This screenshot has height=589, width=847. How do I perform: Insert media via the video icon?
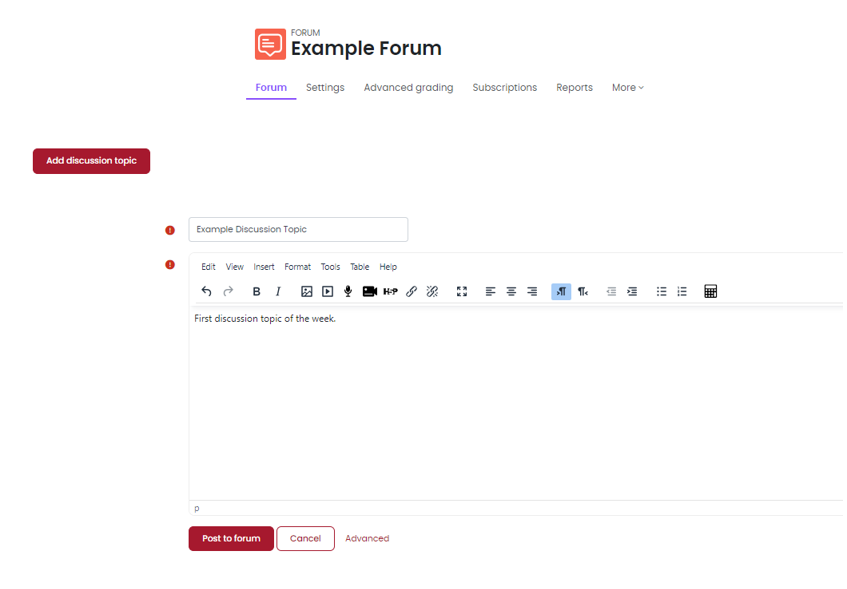click(327, 291)
